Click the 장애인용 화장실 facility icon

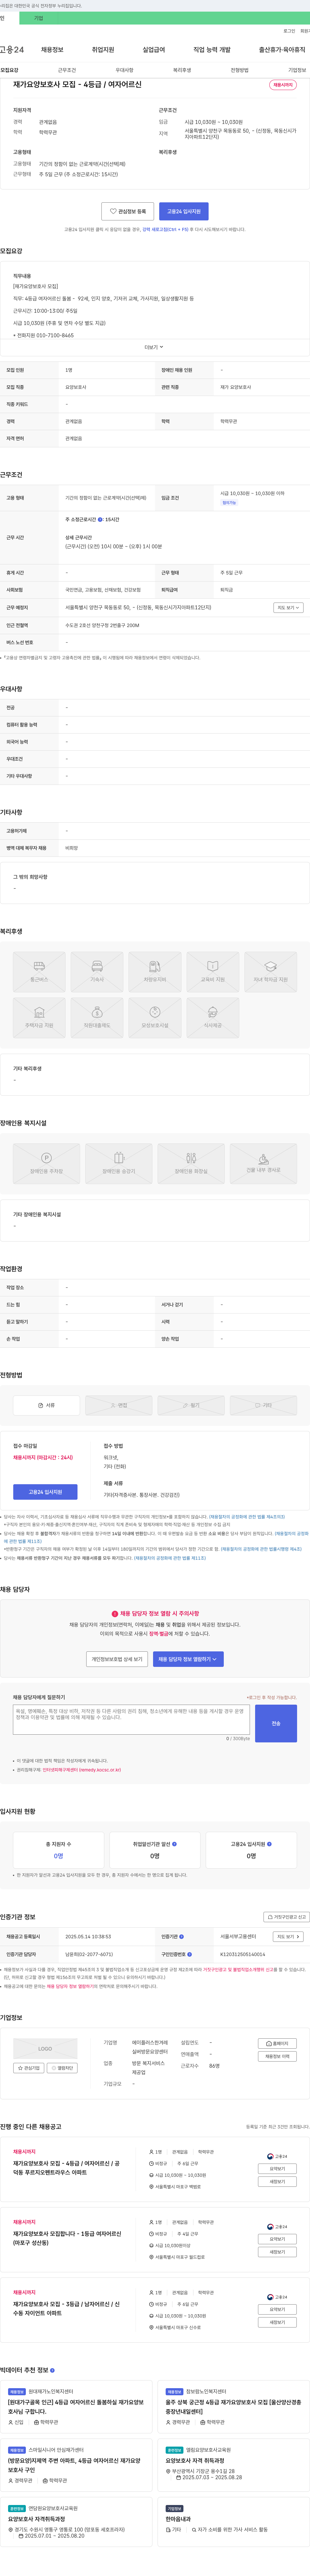tap(191, 1164)
